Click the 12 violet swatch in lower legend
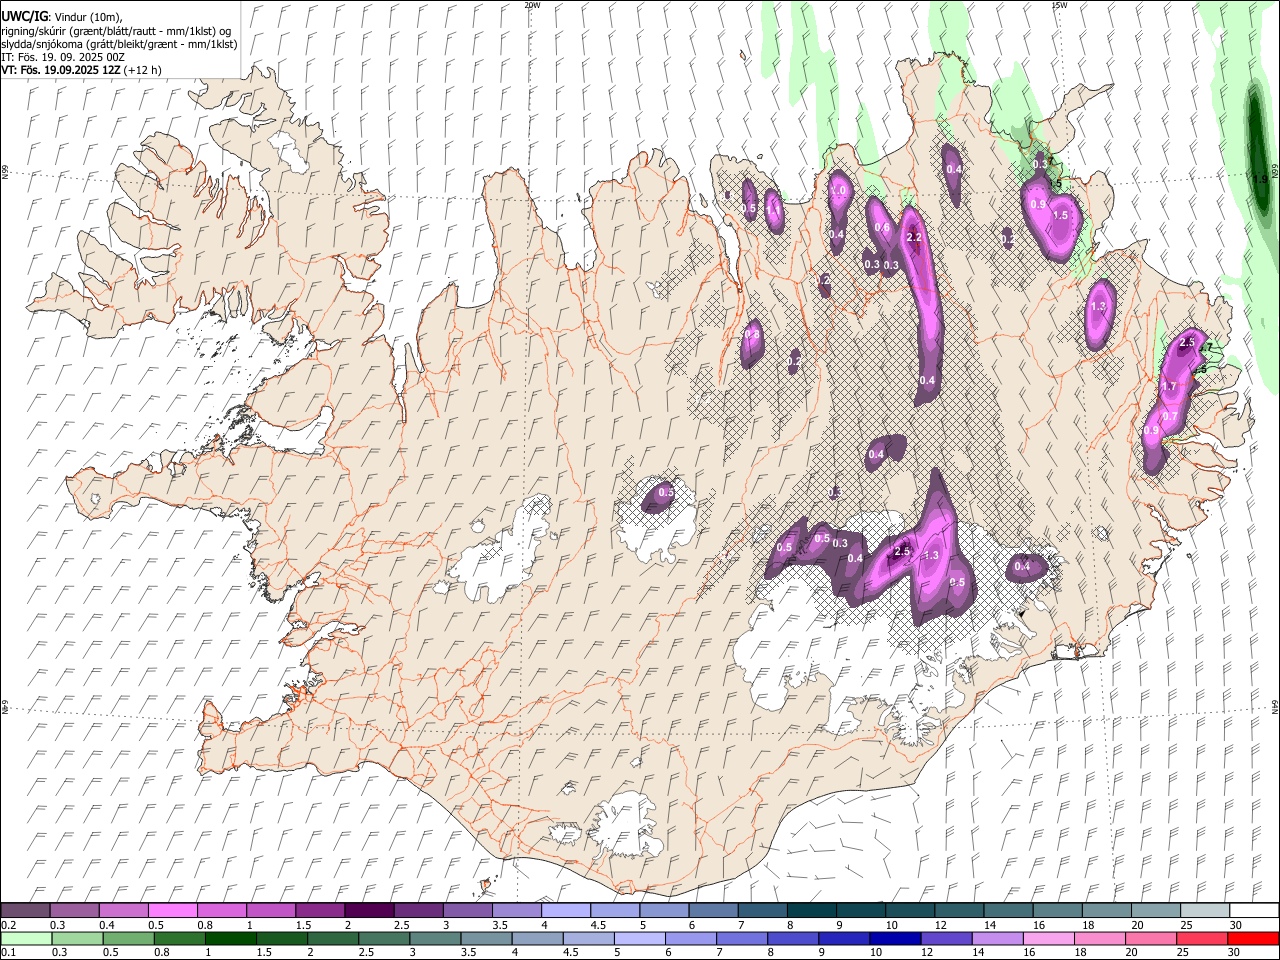The width and height of the screenshot is (1280, 960). click(x=947, y=939)
